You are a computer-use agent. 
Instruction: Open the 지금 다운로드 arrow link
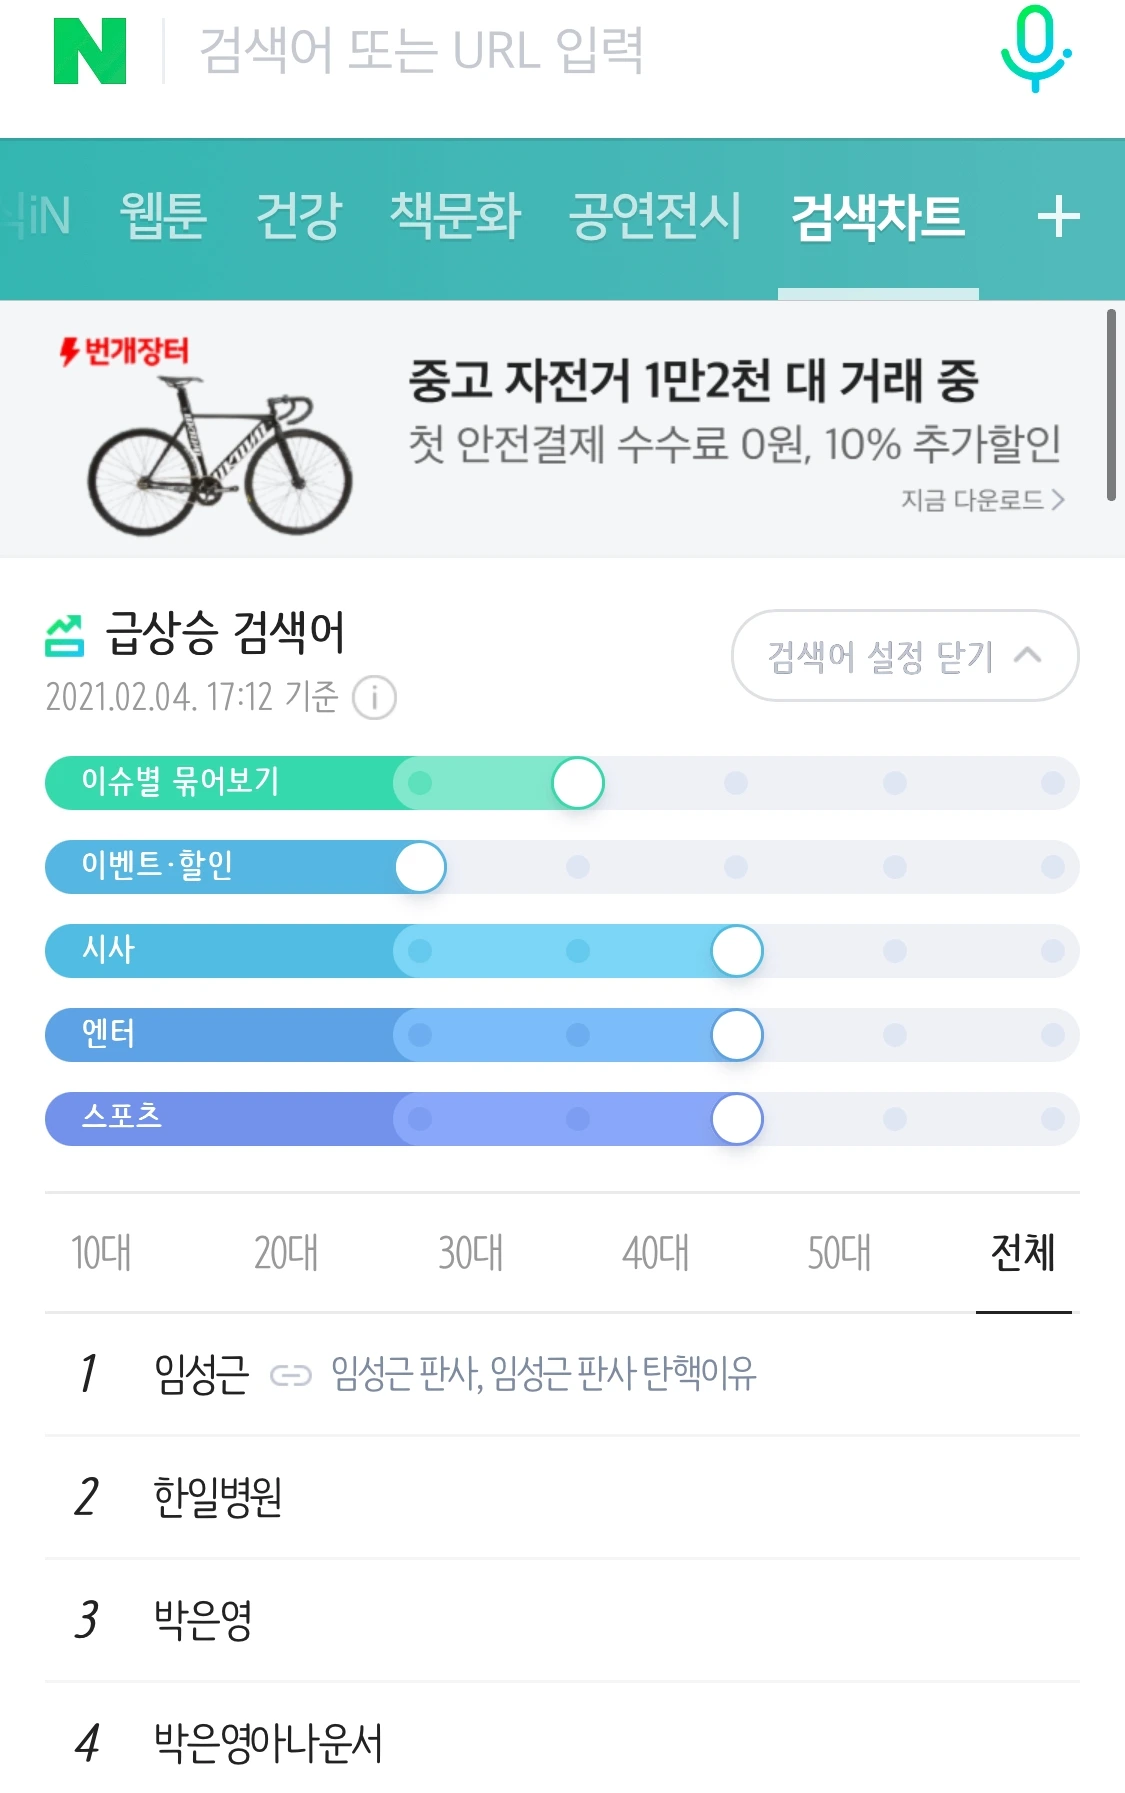tap(982, 499)
